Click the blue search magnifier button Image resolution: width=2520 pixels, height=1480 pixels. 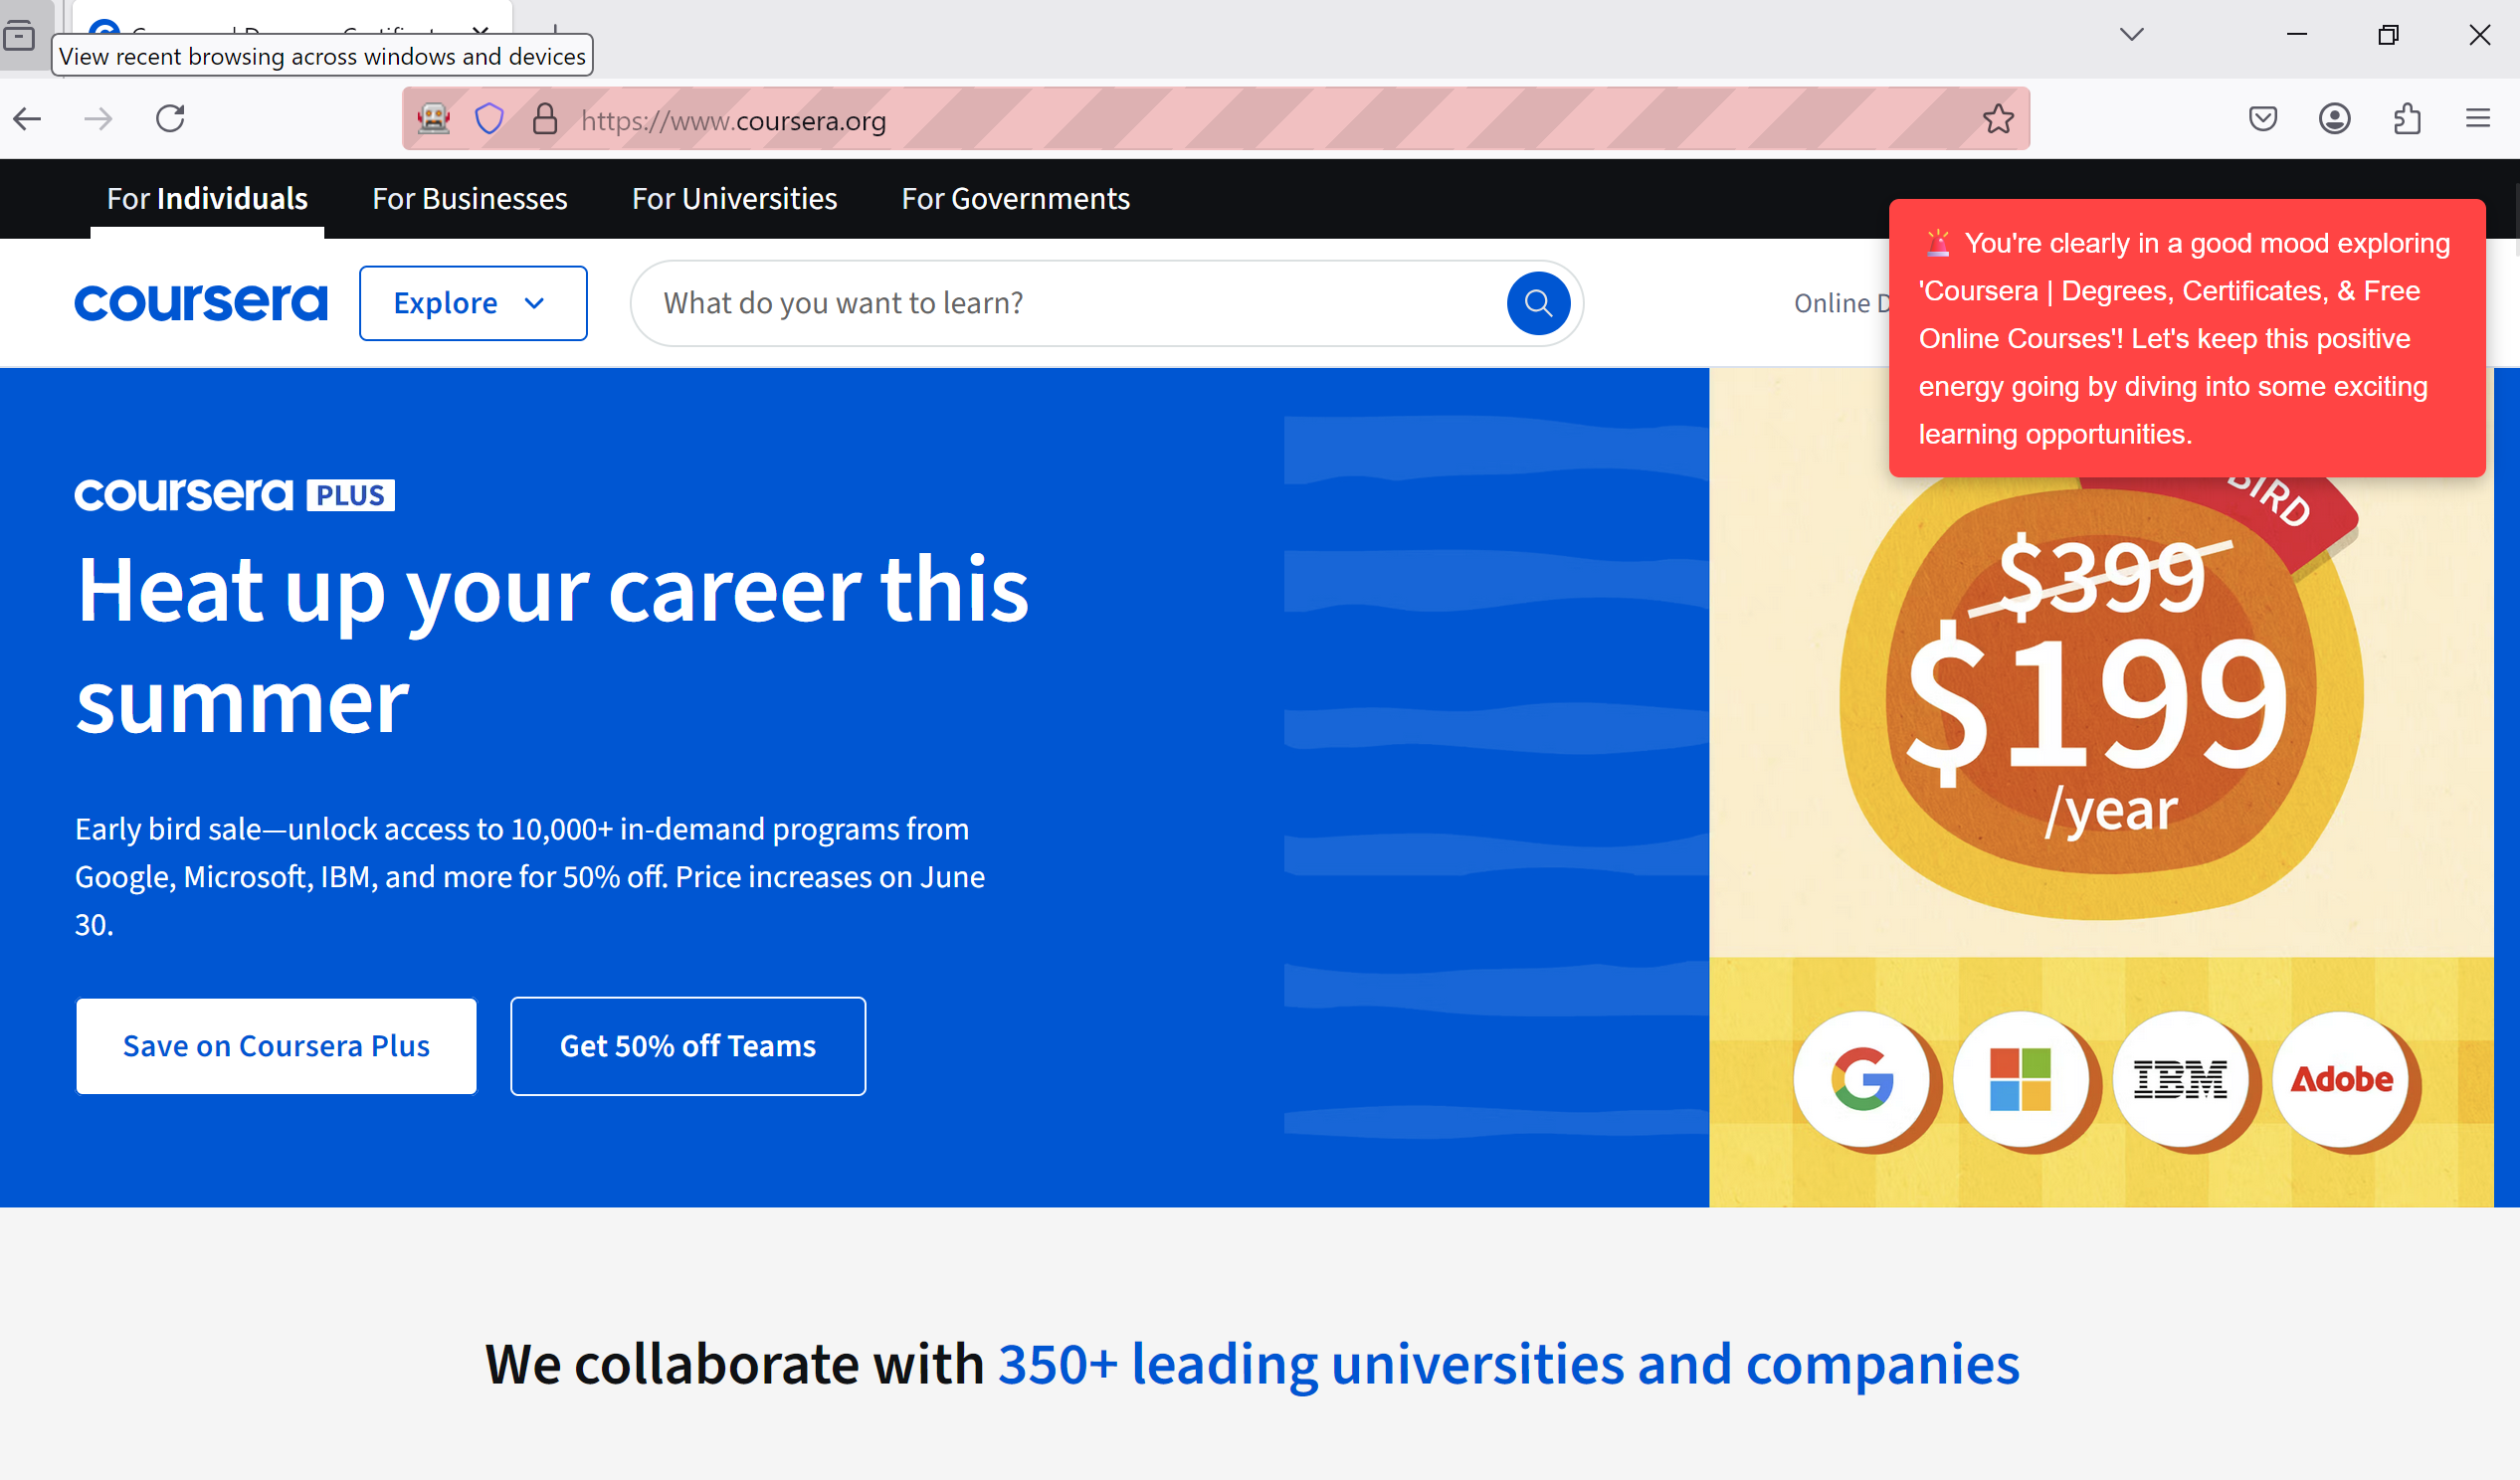tap(1537, 303)
